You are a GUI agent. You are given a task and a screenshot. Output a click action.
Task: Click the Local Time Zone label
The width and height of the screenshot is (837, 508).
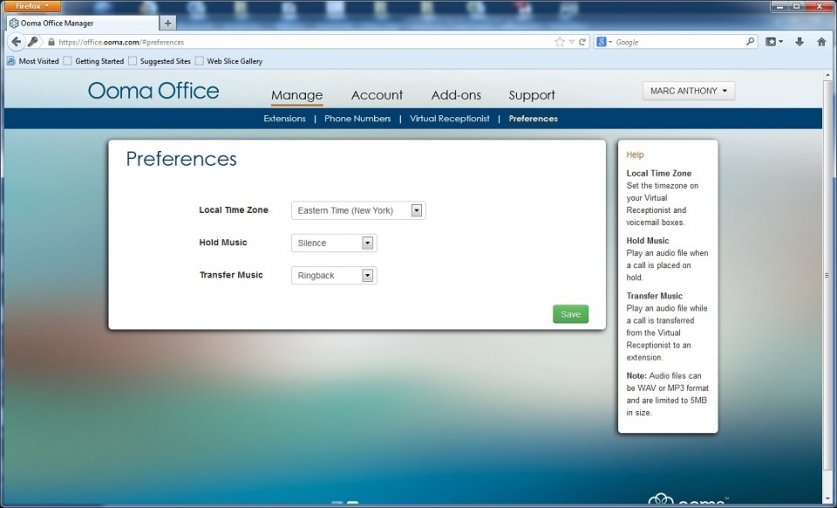point(234,210)
